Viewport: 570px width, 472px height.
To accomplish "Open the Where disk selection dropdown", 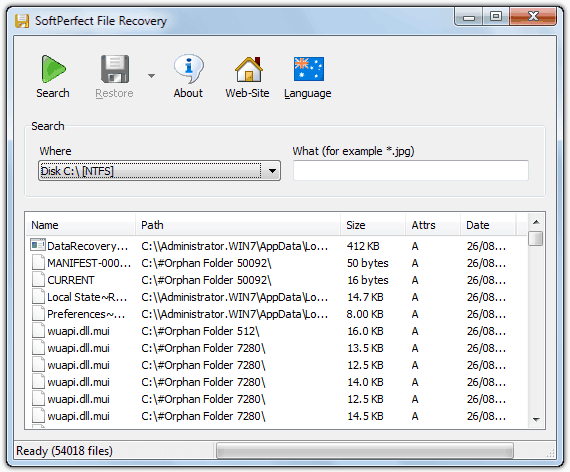I will pos(272,171).
